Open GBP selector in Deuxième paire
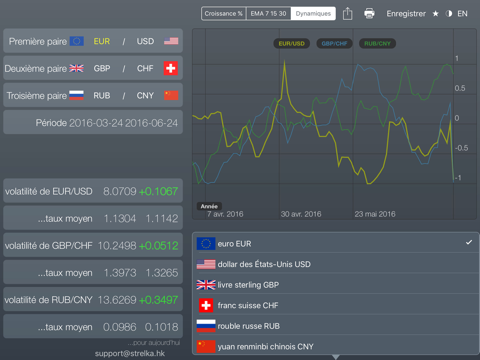 pos(102,68)
